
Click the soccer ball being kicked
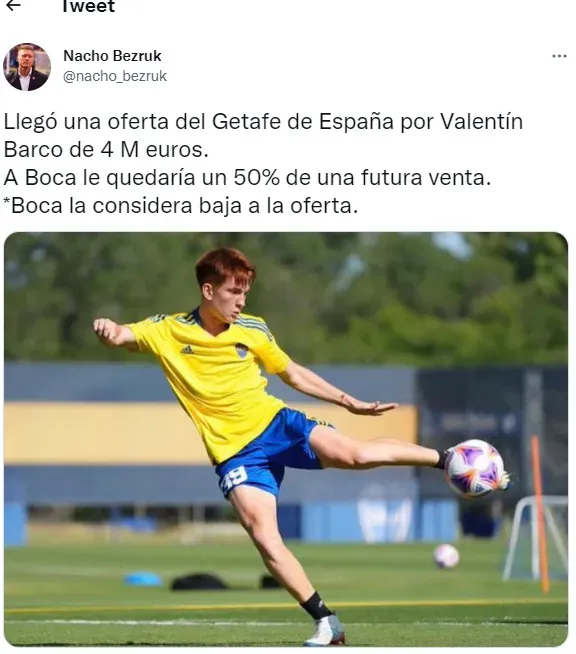tap(474, 468)
